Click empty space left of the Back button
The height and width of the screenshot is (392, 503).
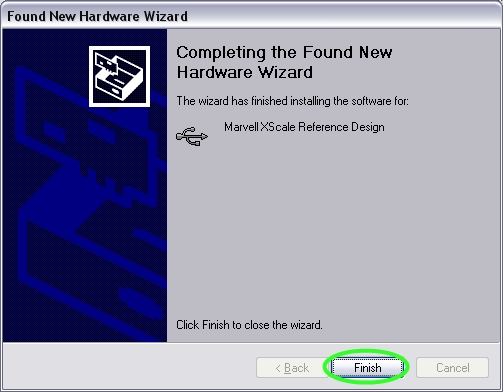129,367
